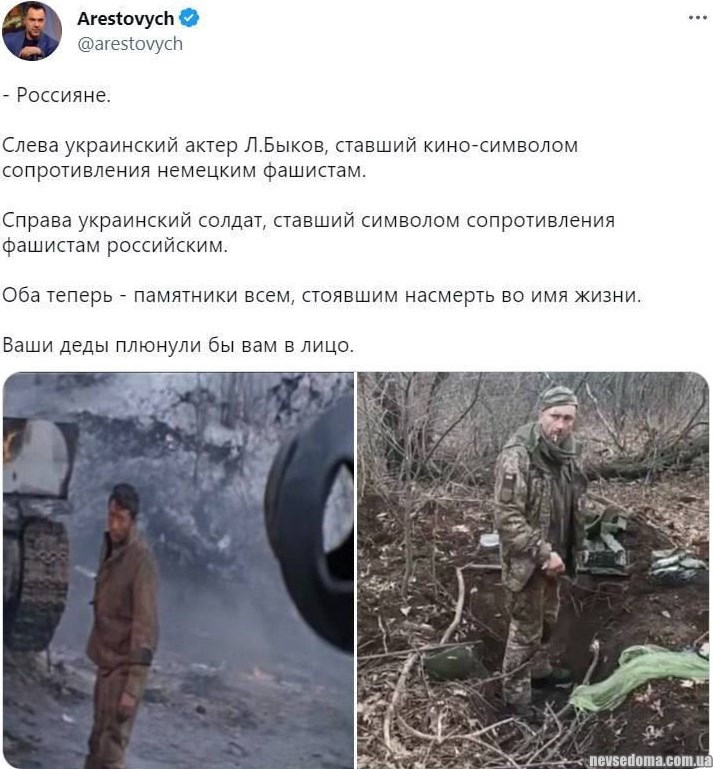Click the final line 'Ваши деды плюнули бы'
The image size is (714, 769).
click(178, 345)
